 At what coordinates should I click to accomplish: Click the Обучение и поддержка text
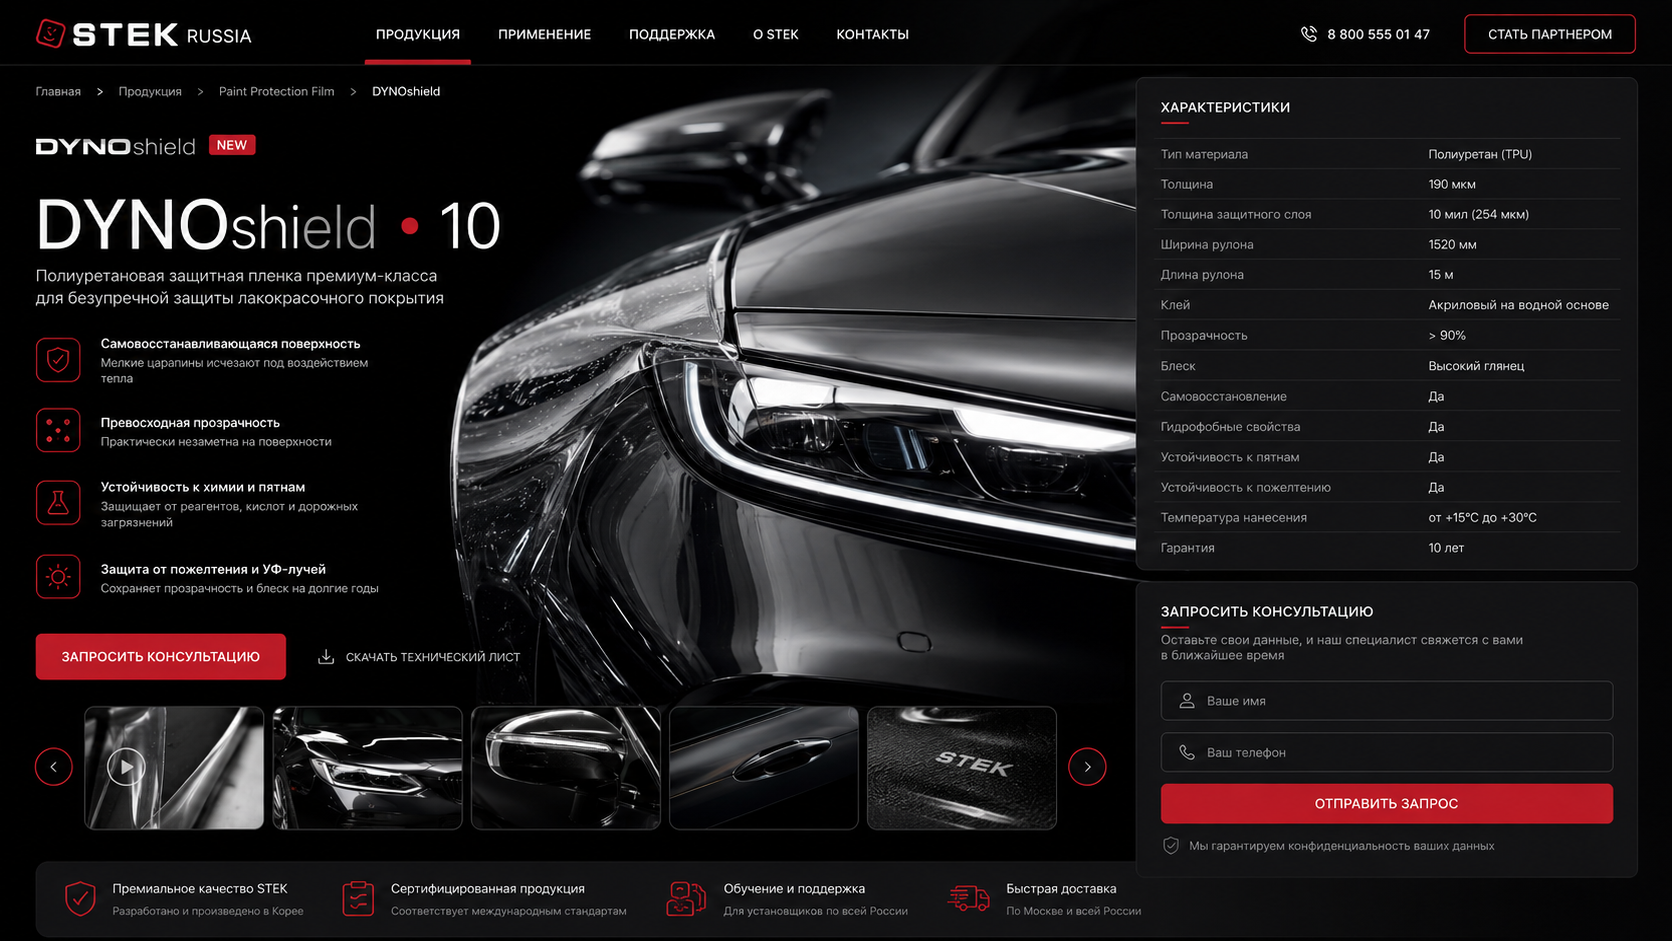795,888
